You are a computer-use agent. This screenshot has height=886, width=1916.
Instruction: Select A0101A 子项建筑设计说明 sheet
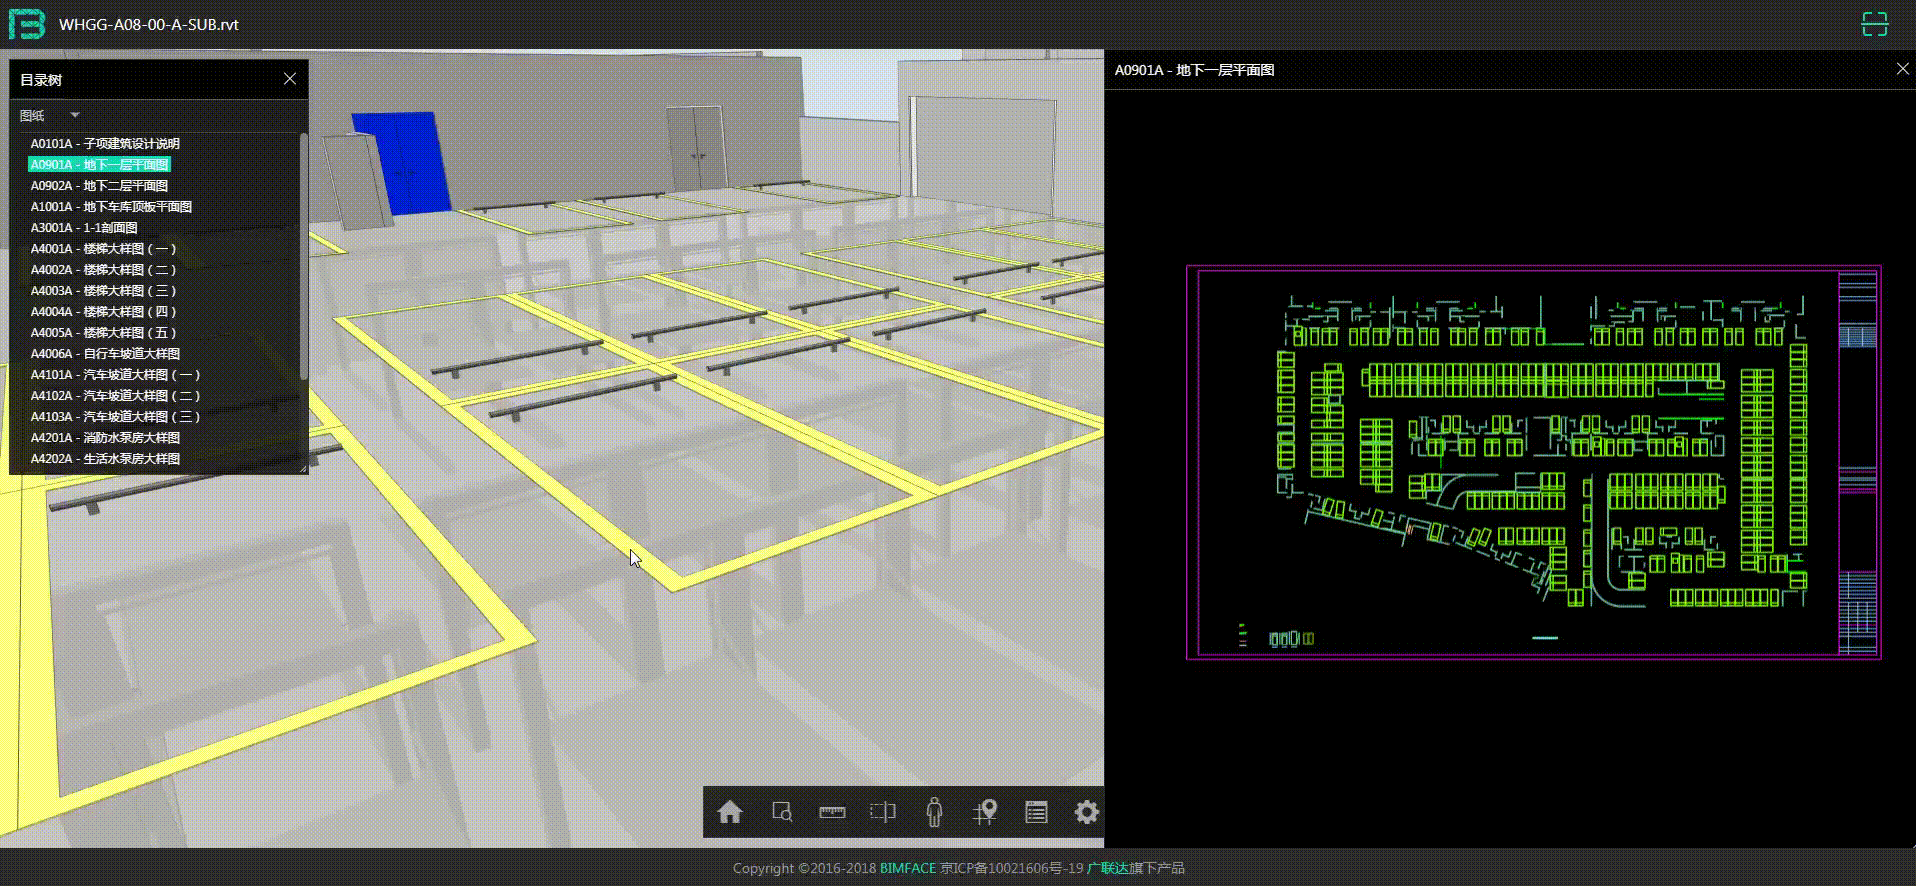(105, 144)
